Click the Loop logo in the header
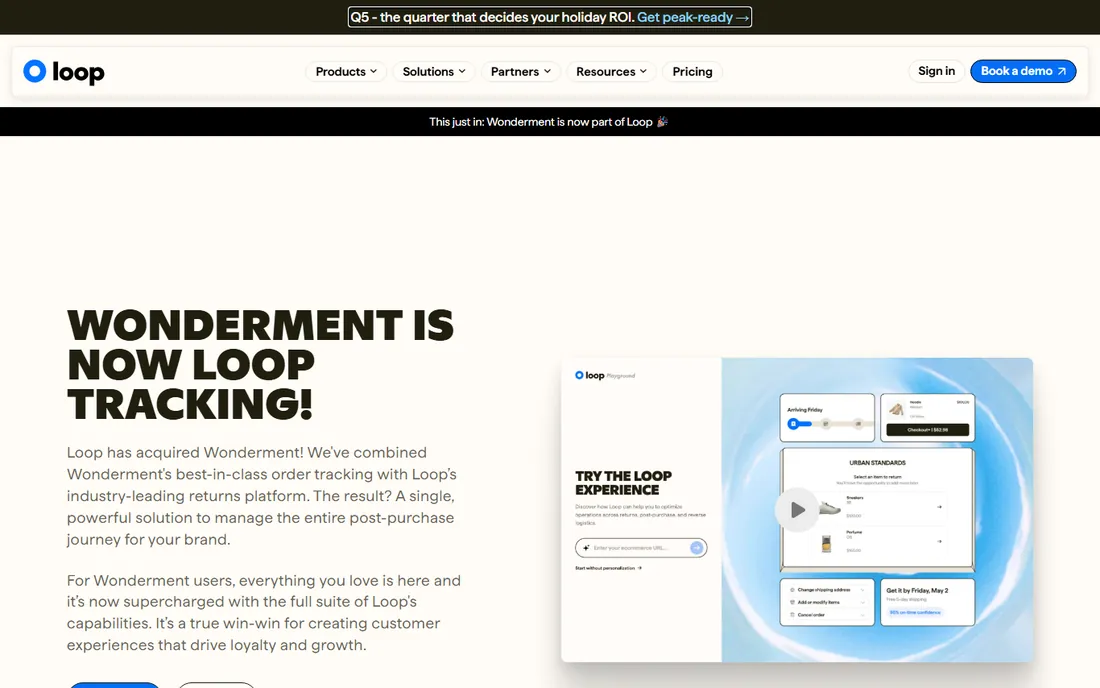1100x688 pixels. [x=64, y=72]
